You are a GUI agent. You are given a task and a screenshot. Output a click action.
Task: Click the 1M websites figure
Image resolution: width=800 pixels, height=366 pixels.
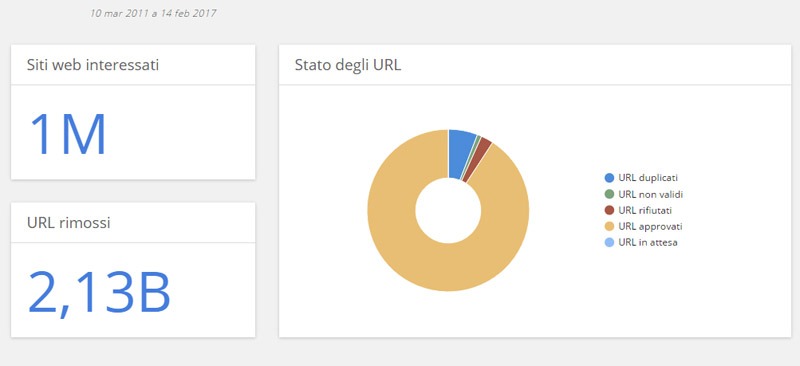(67, 134)
